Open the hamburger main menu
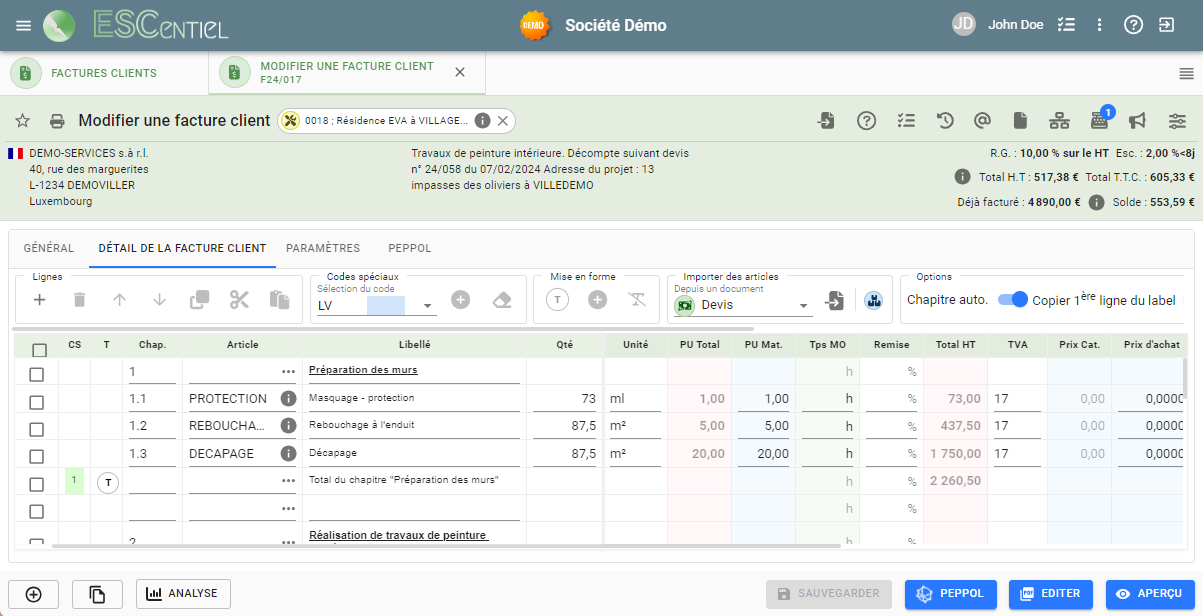The image size is (1203, 616). point(24,25)
